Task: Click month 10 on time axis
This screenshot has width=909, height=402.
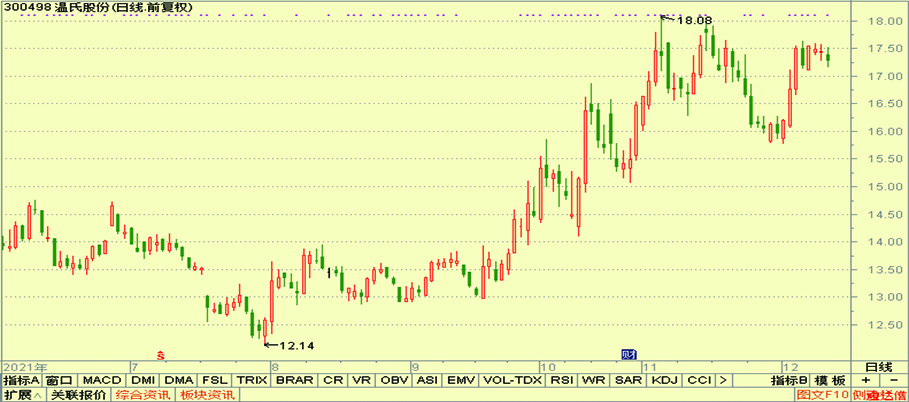Action: coord(546,367)
